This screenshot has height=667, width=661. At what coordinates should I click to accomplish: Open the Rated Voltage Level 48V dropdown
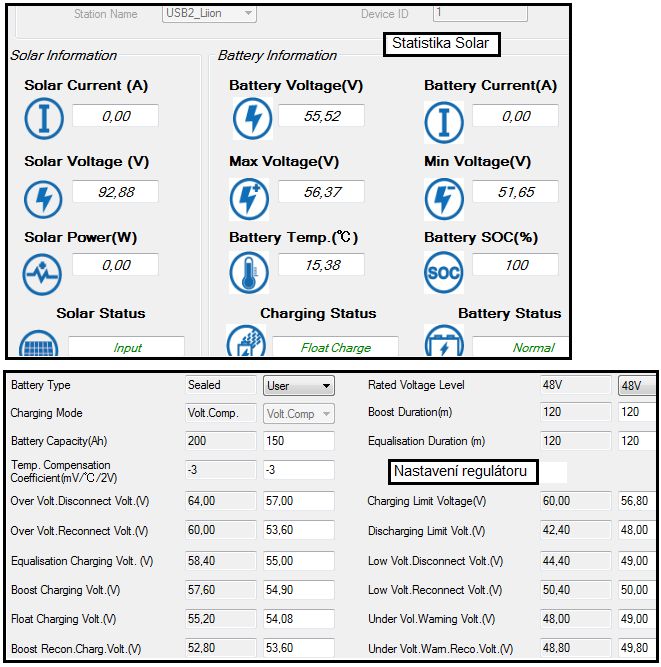[x=637, y=386]
